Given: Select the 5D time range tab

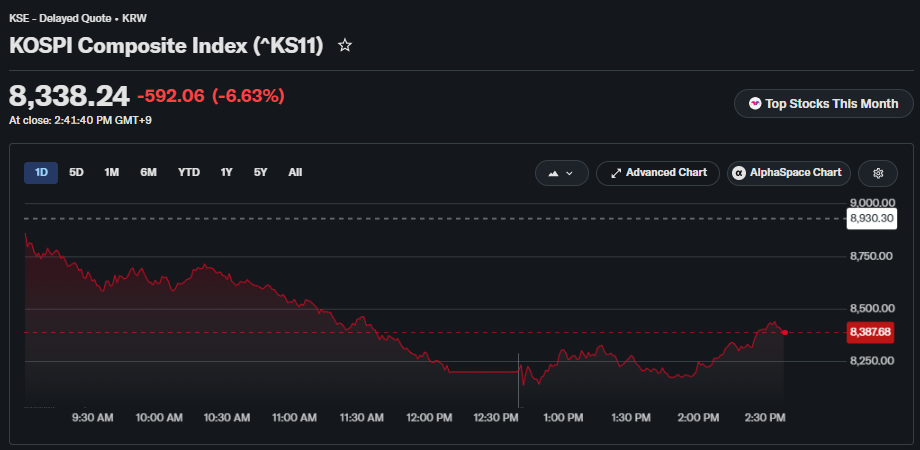Looking at the screenshot, I should pos(76,172).
